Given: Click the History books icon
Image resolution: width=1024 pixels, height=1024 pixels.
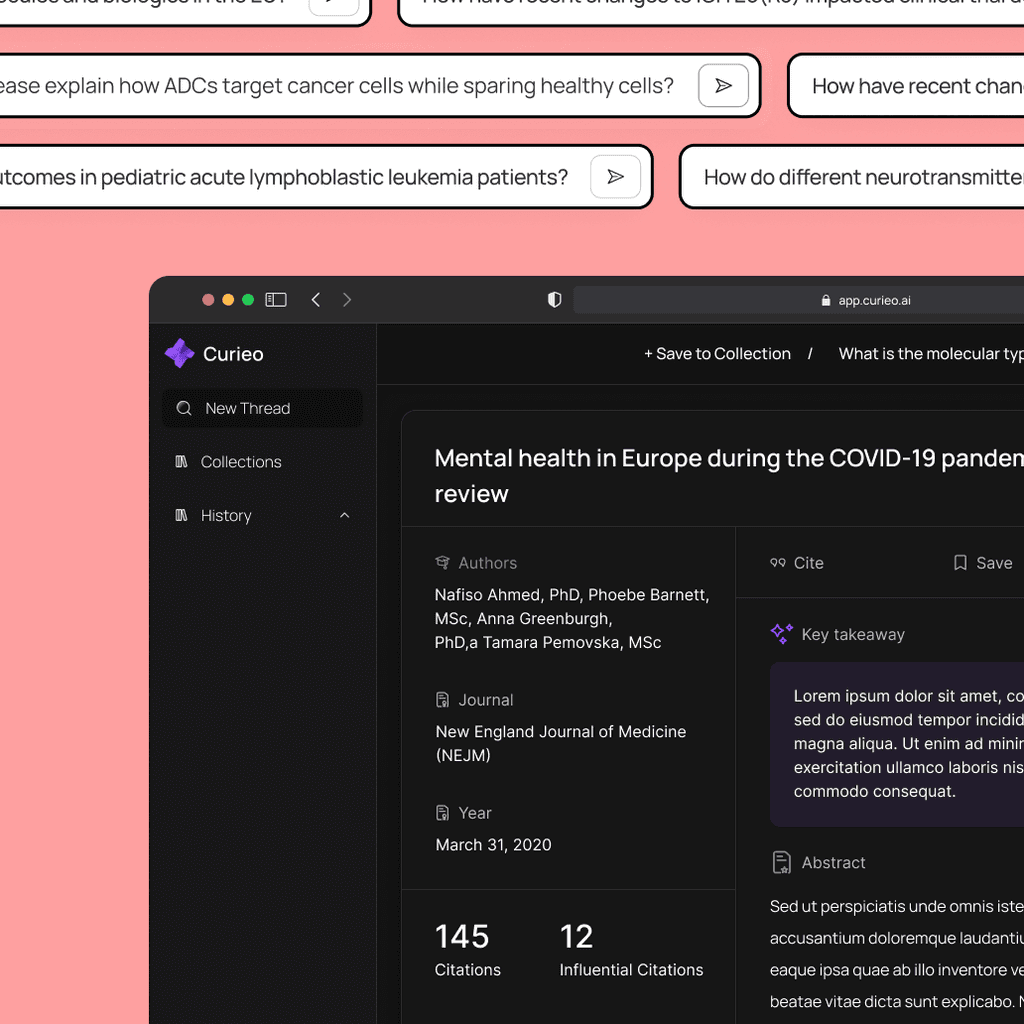Looking at the screenshot, I should pyautogui.click(x=182, y=515).
